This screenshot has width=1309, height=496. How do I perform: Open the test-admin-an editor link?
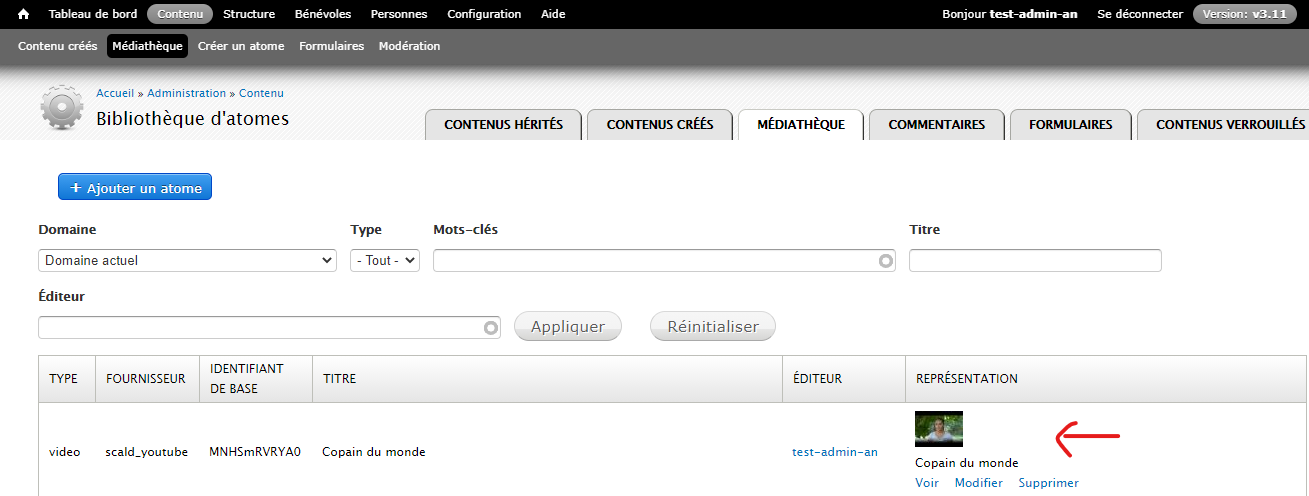tap(835, 452)
